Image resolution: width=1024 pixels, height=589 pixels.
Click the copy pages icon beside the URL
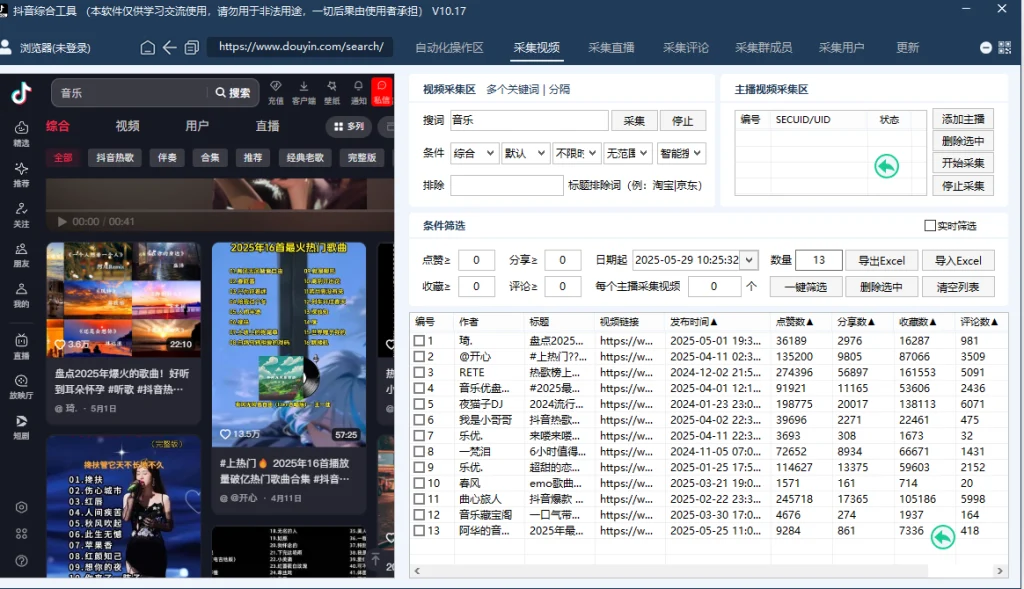[x=191, y=48]
